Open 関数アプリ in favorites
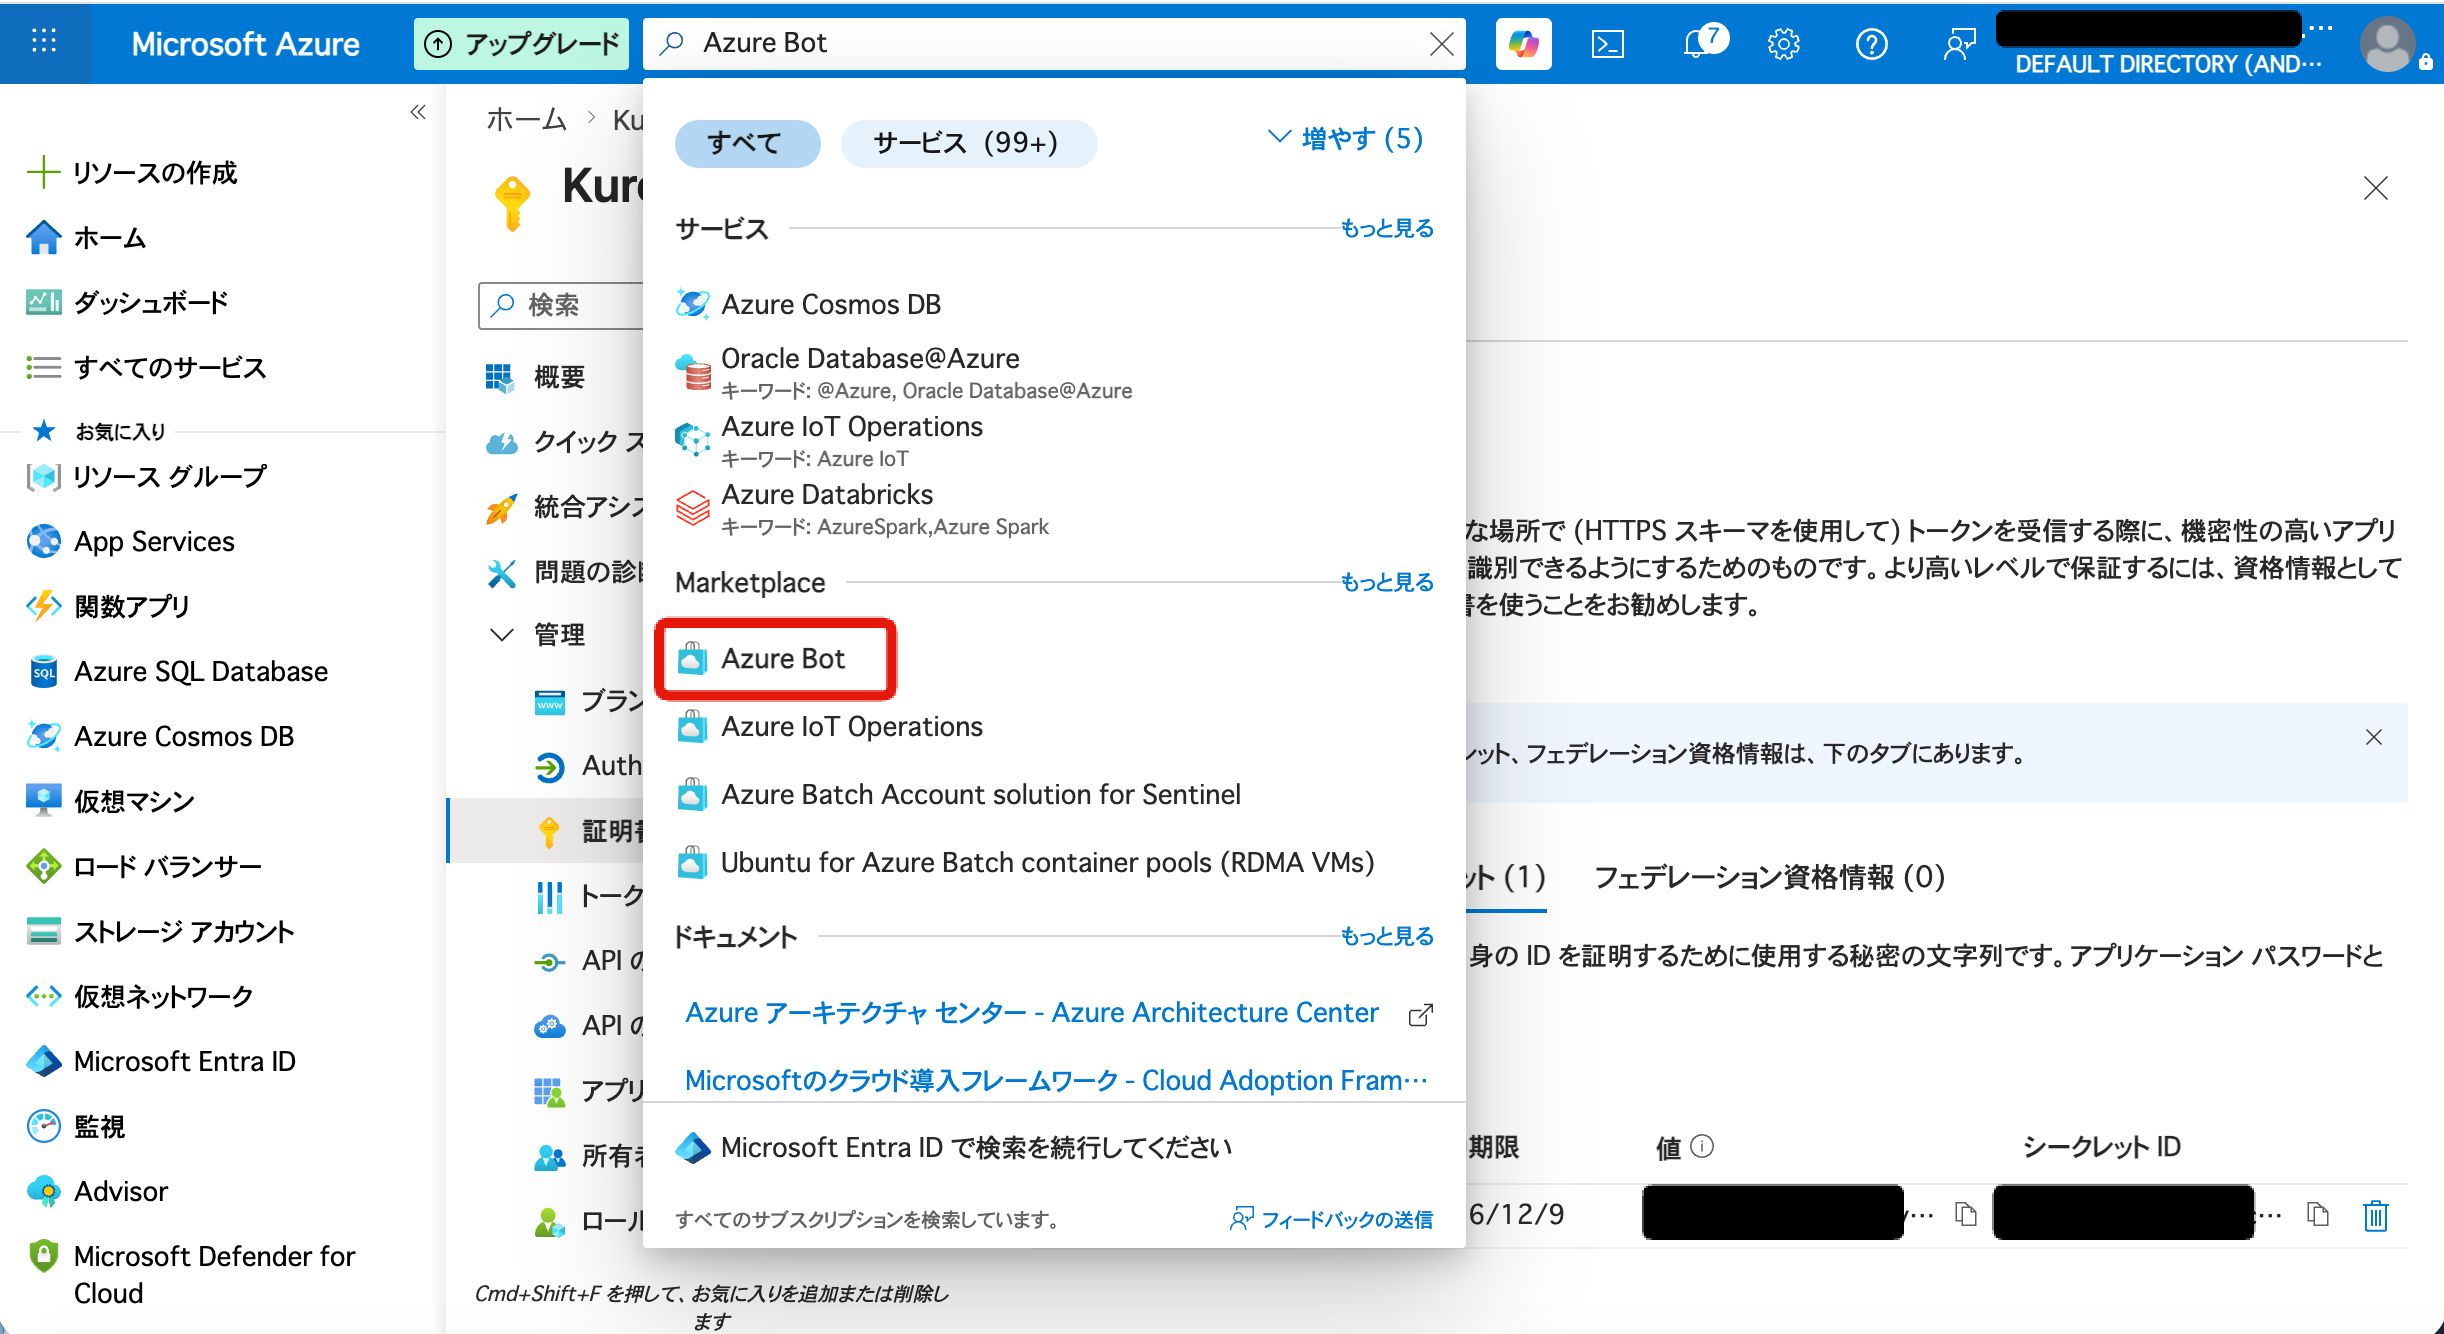This screenshot has width=2444, height=1334. point(108,606)
